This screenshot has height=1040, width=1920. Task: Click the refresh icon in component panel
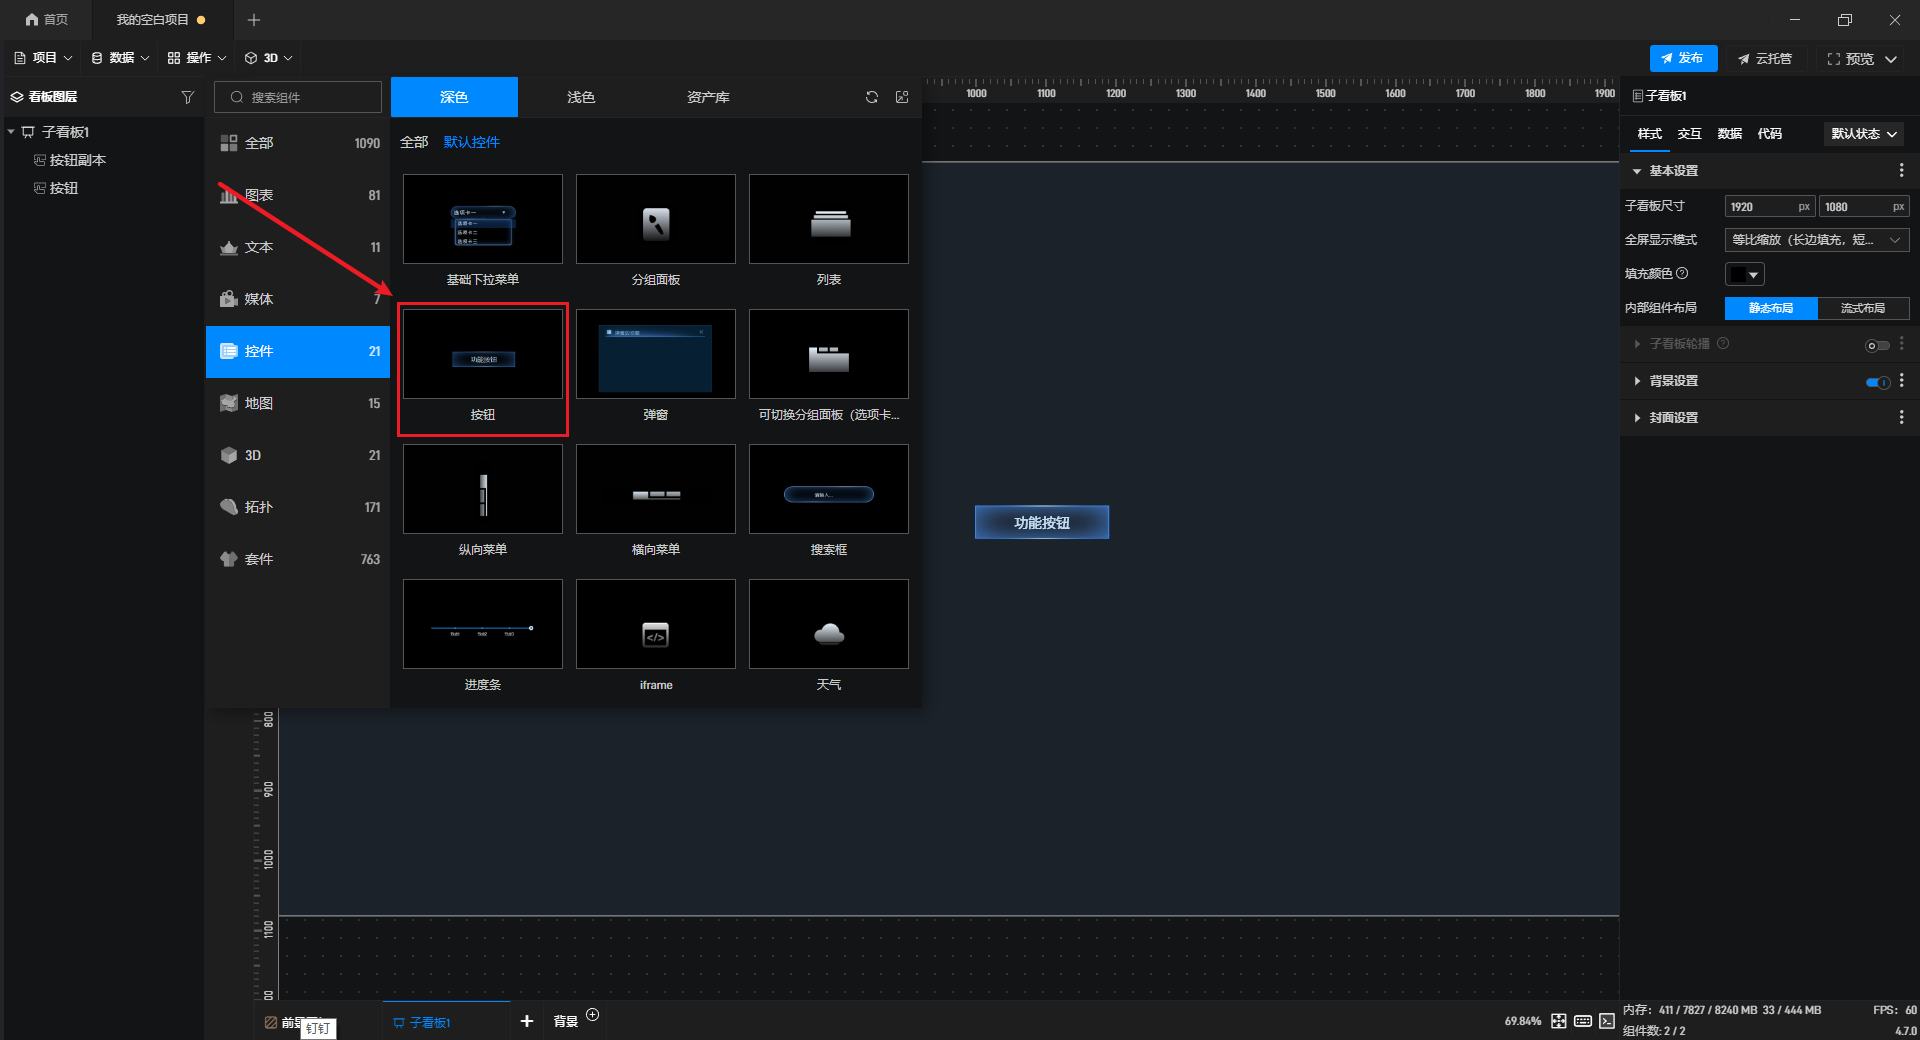tap(872, 97)
